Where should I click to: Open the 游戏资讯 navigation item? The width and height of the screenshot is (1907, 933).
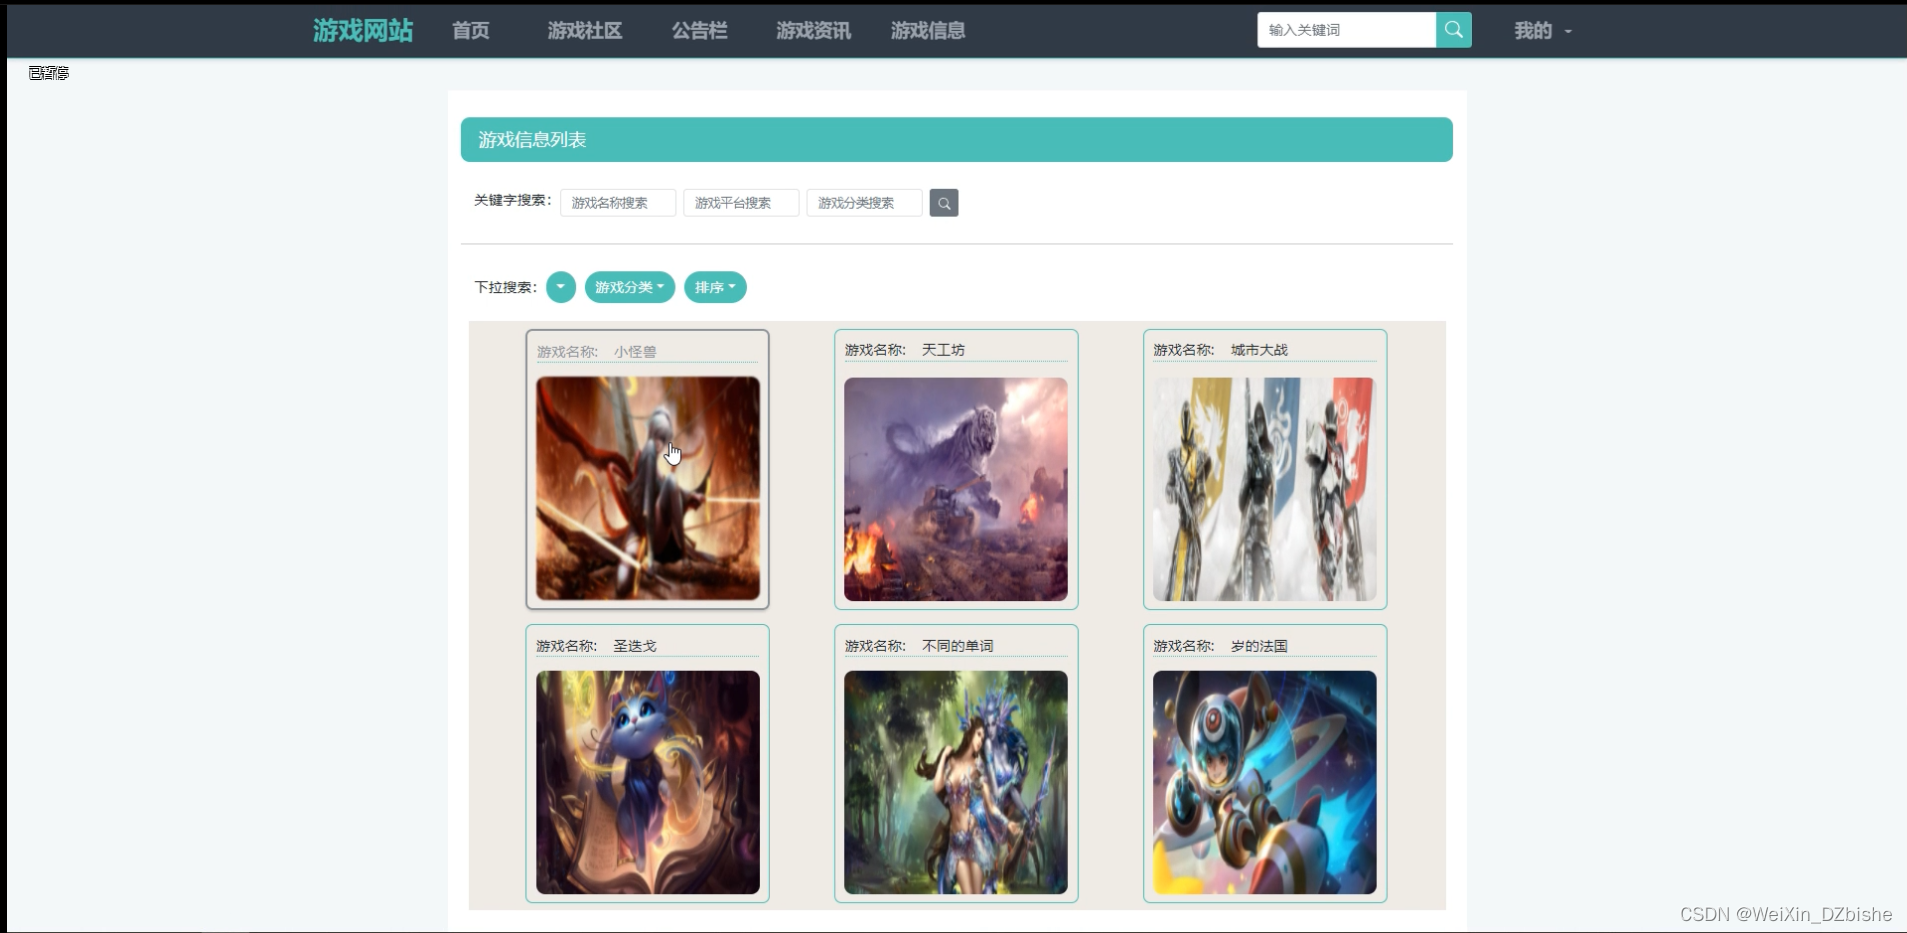click(x=813, y=31)
